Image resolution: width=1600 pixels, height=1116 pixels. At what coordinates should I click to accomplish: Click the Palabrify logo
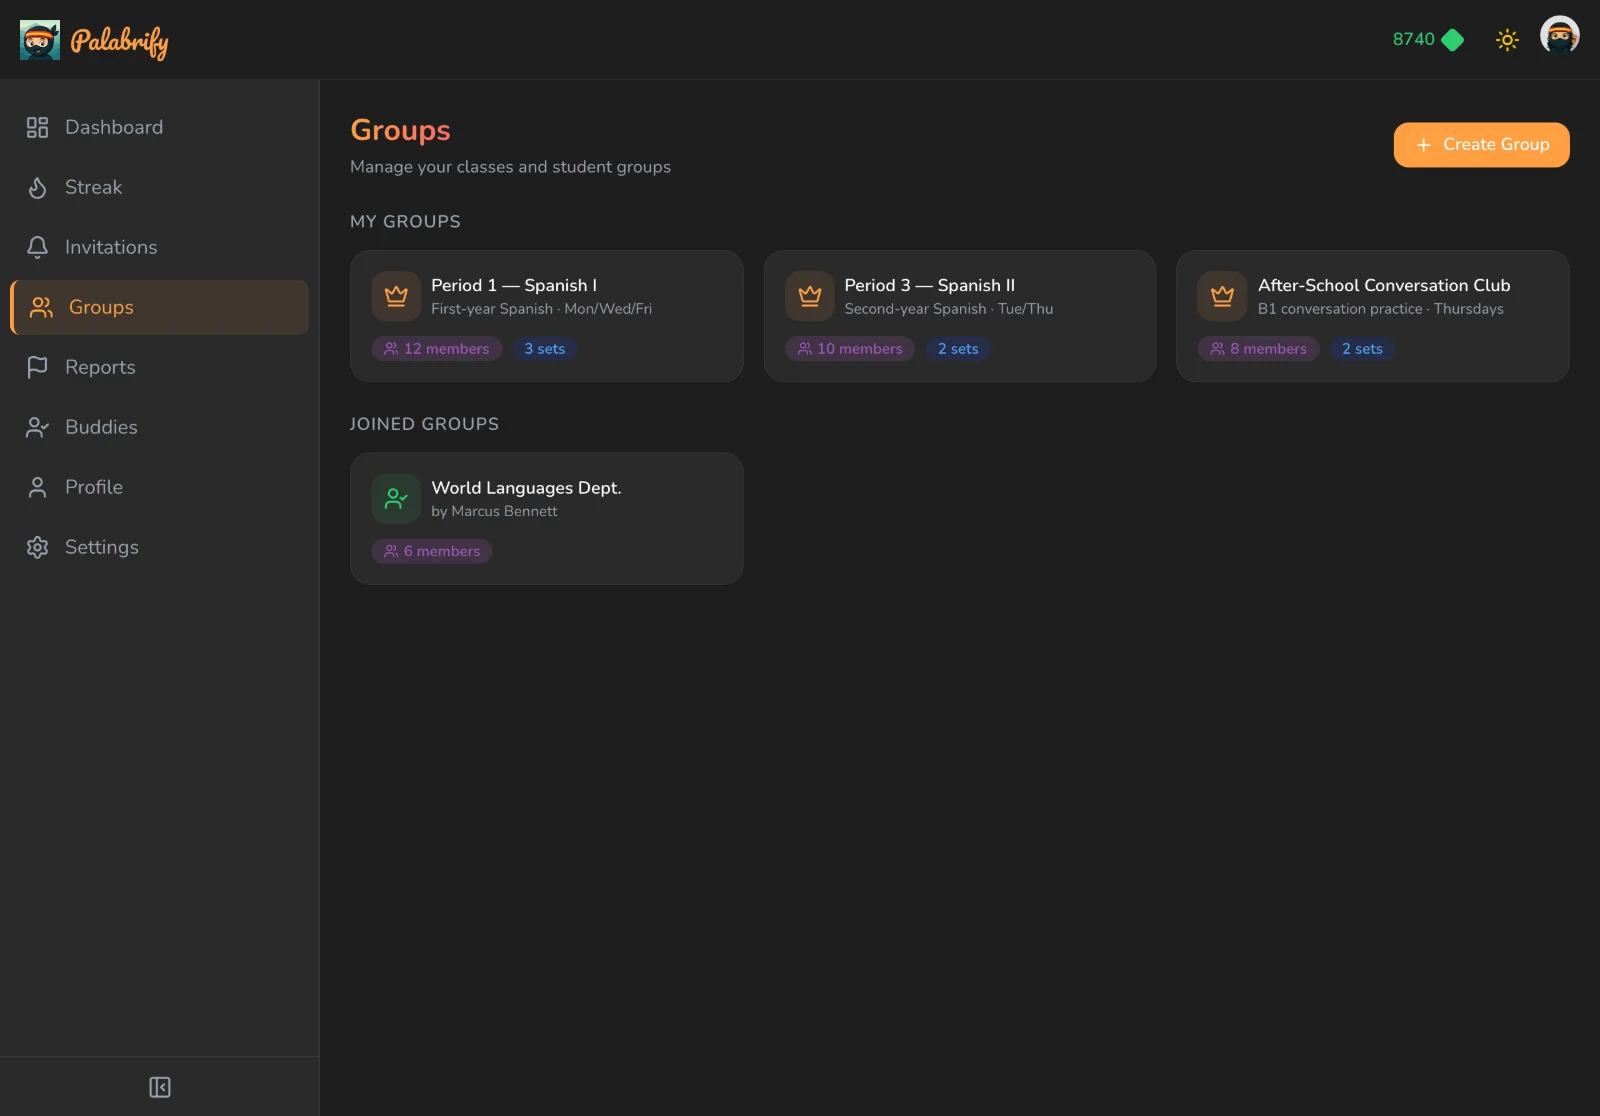pyautogui.click(x=94, y=40)
